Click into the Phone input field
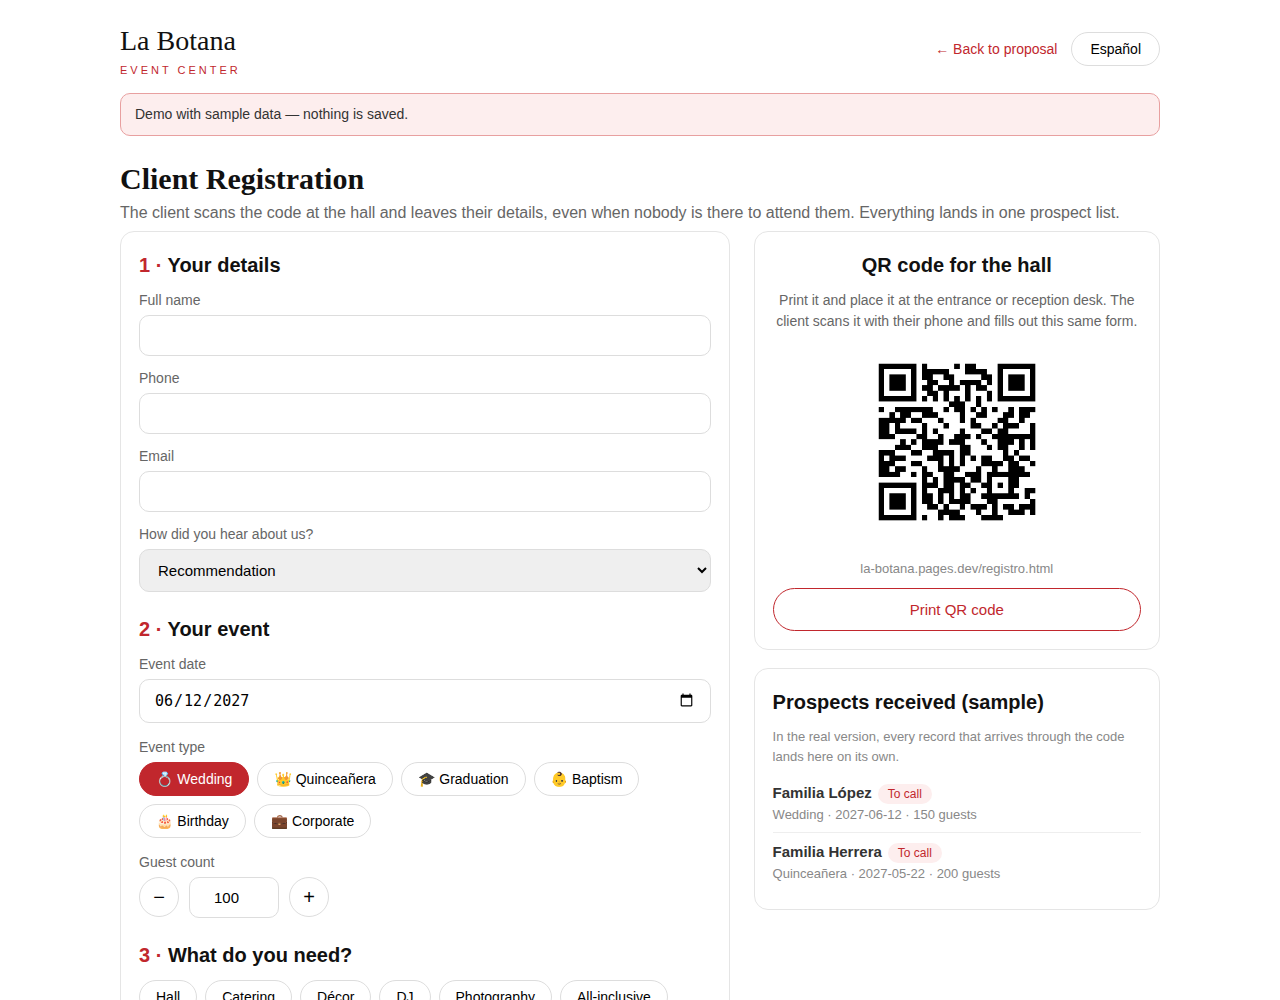The width and height of the screenshot is (1280, 1000). coord(425,413)
